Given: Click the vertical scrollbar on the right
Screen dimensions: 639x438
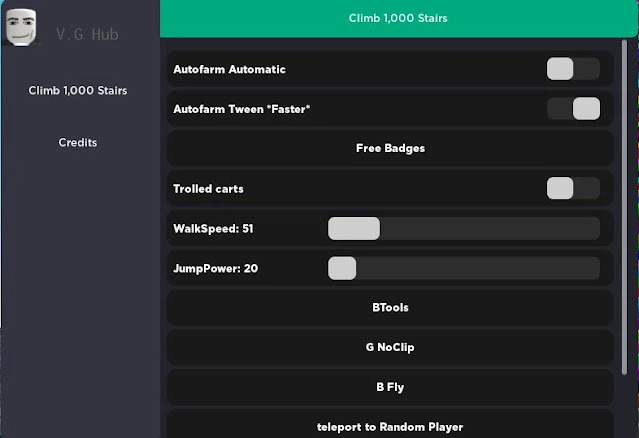Looking at the screenshot, I should [624, 207].
